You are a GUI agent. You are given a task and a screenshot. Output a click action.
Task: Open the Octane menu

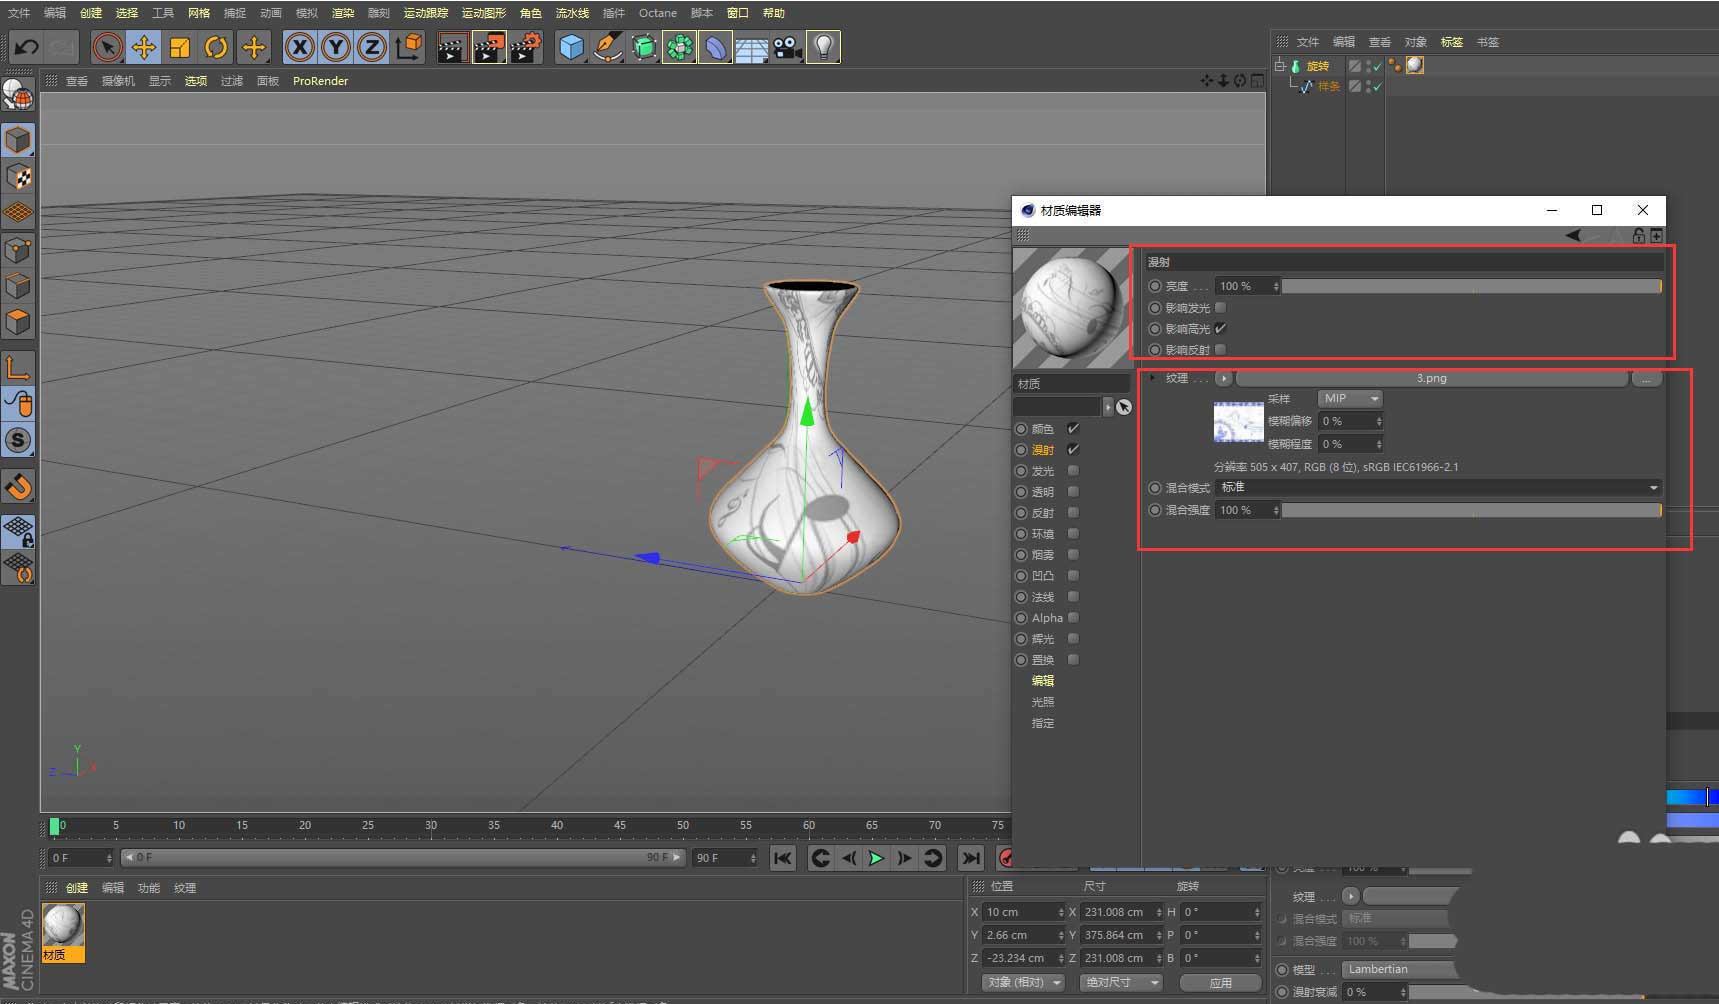(657, 13)
